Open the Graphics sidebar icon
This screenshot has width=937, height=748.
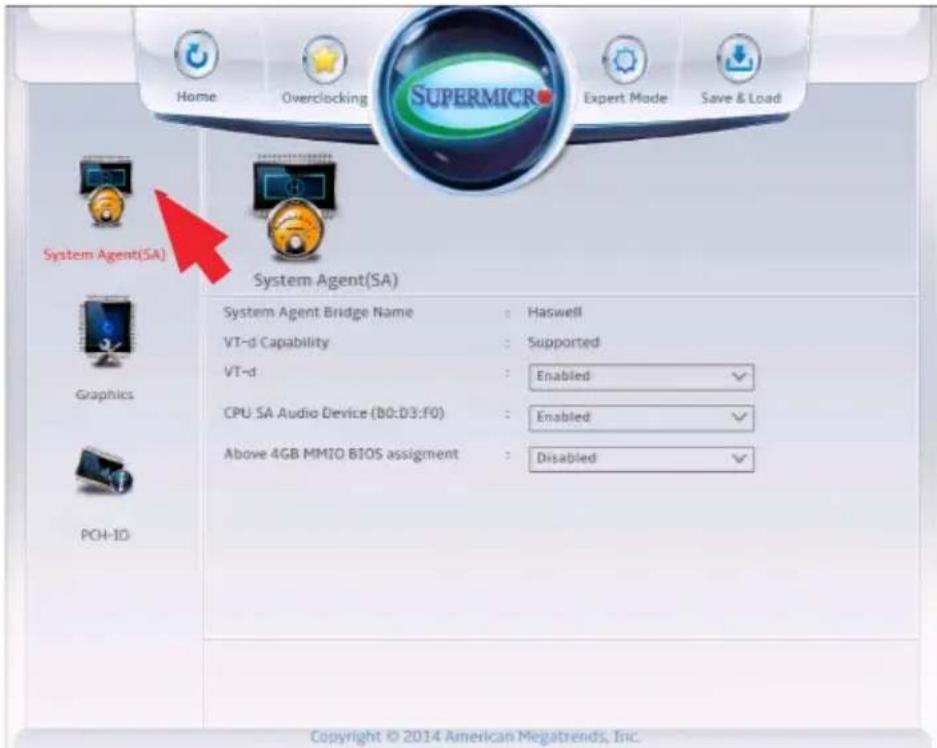tap(106, 332)
